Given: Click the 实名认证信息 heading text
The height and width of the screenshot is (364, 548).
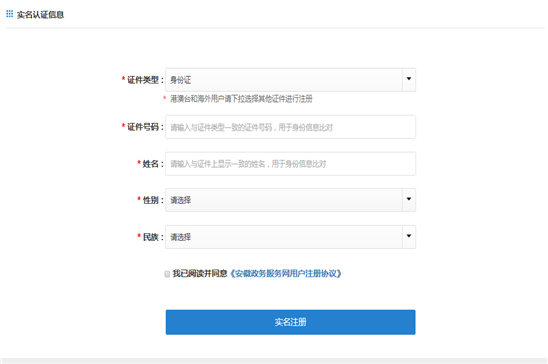Looking at the screenshot, I should pos(40,15).
